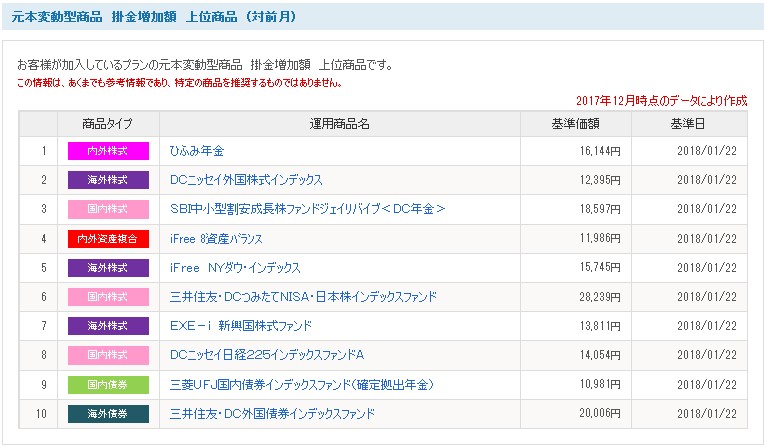Select the price 13,811円
This screenshot has height=448, width=767.
coord(600,326)
